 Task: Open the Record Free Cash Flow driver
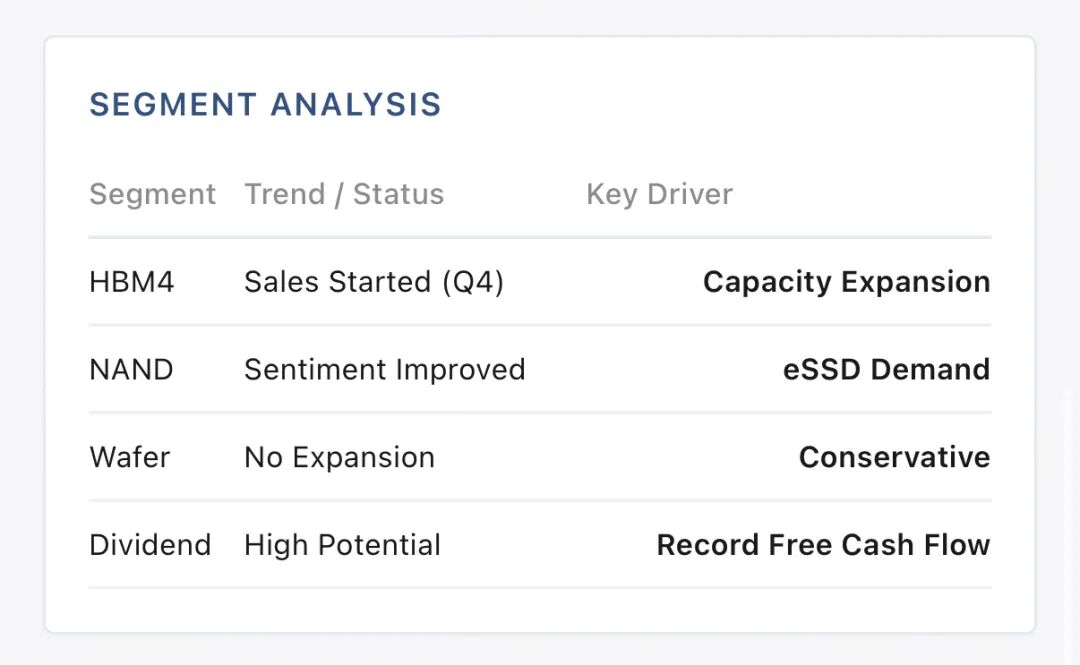823,545
